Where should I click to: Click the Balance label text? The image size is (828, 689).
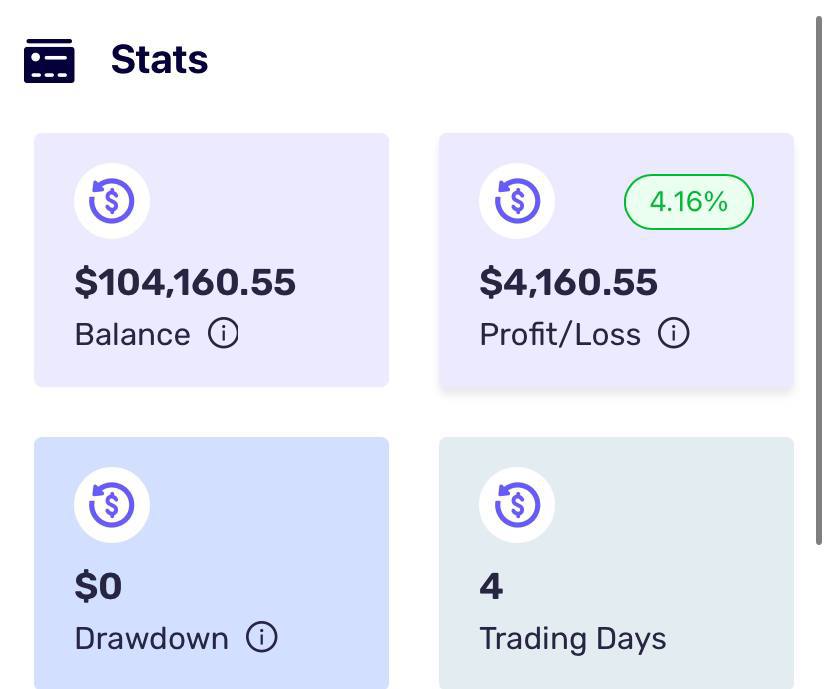(132, 334)
